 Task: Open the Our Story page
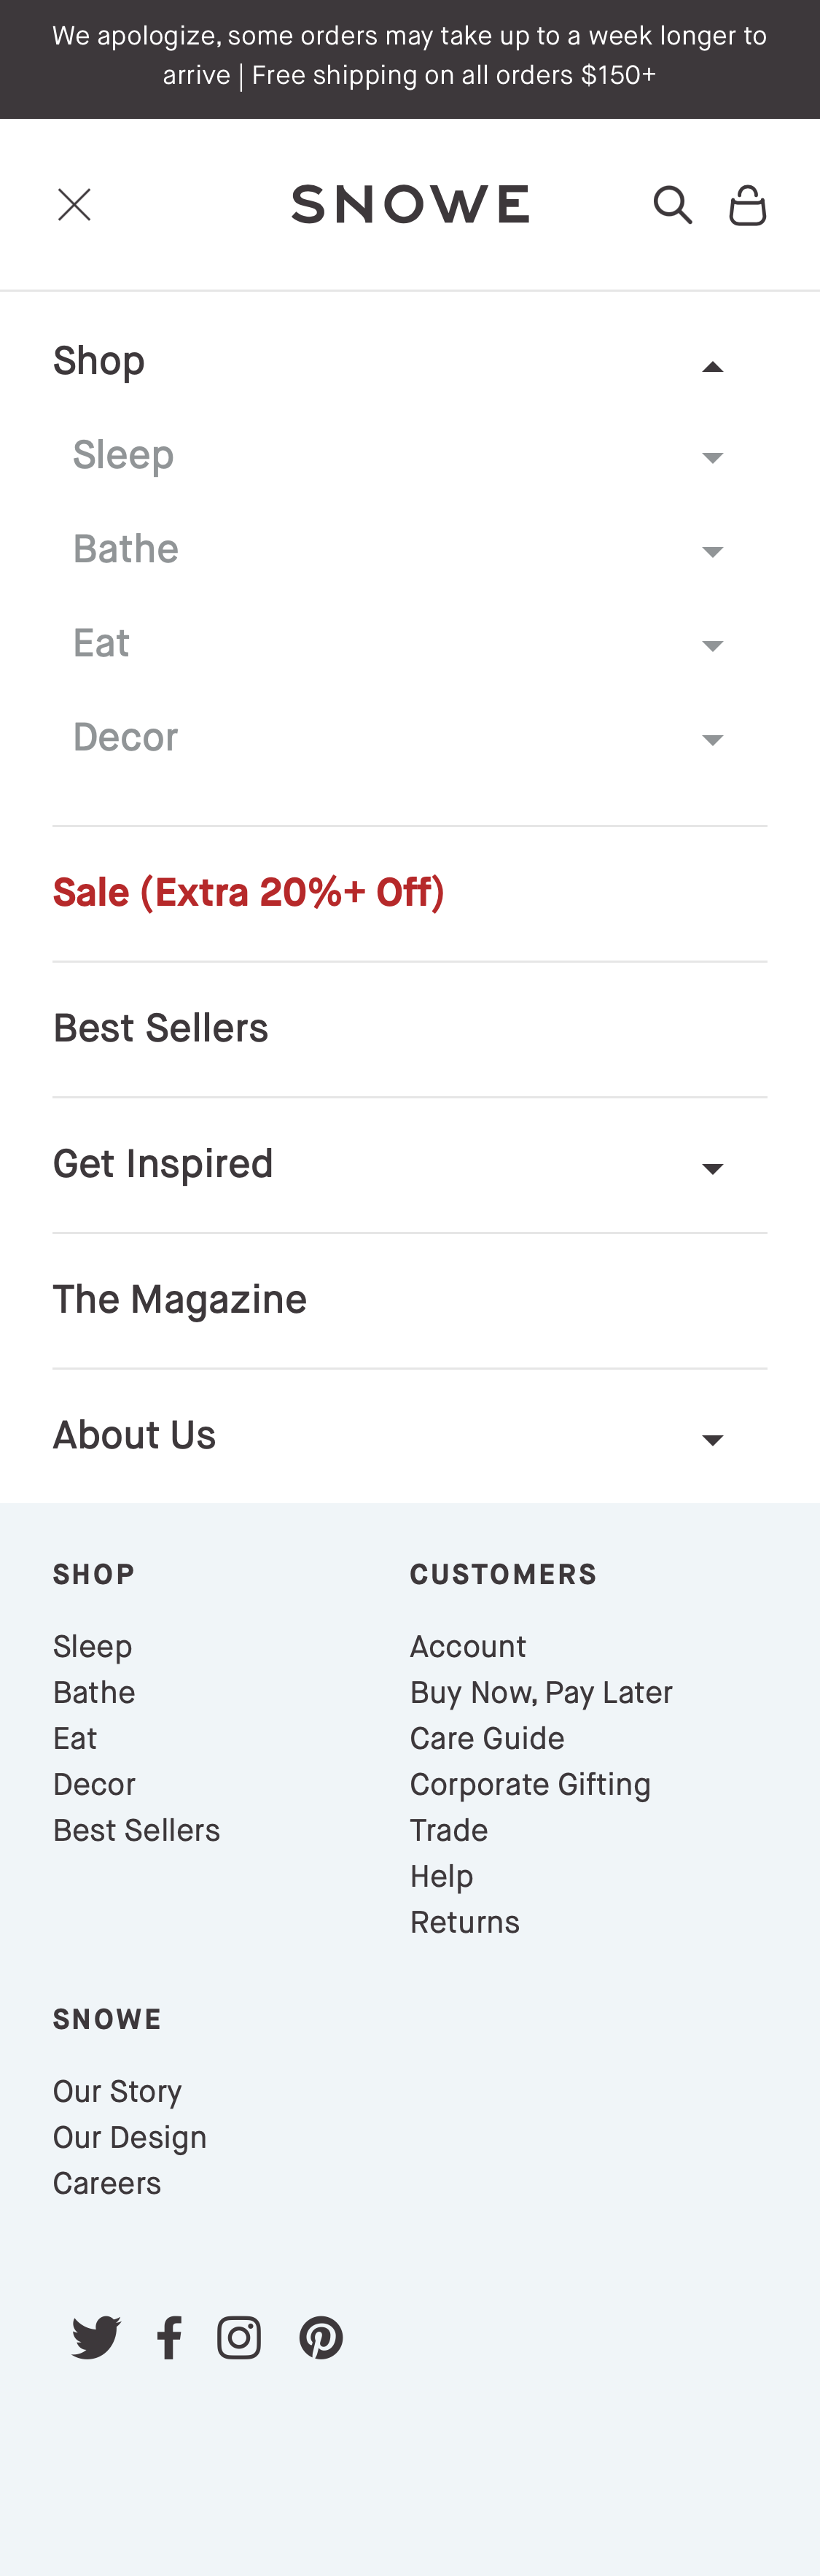pyautogui.click(x=117, y=2090)
